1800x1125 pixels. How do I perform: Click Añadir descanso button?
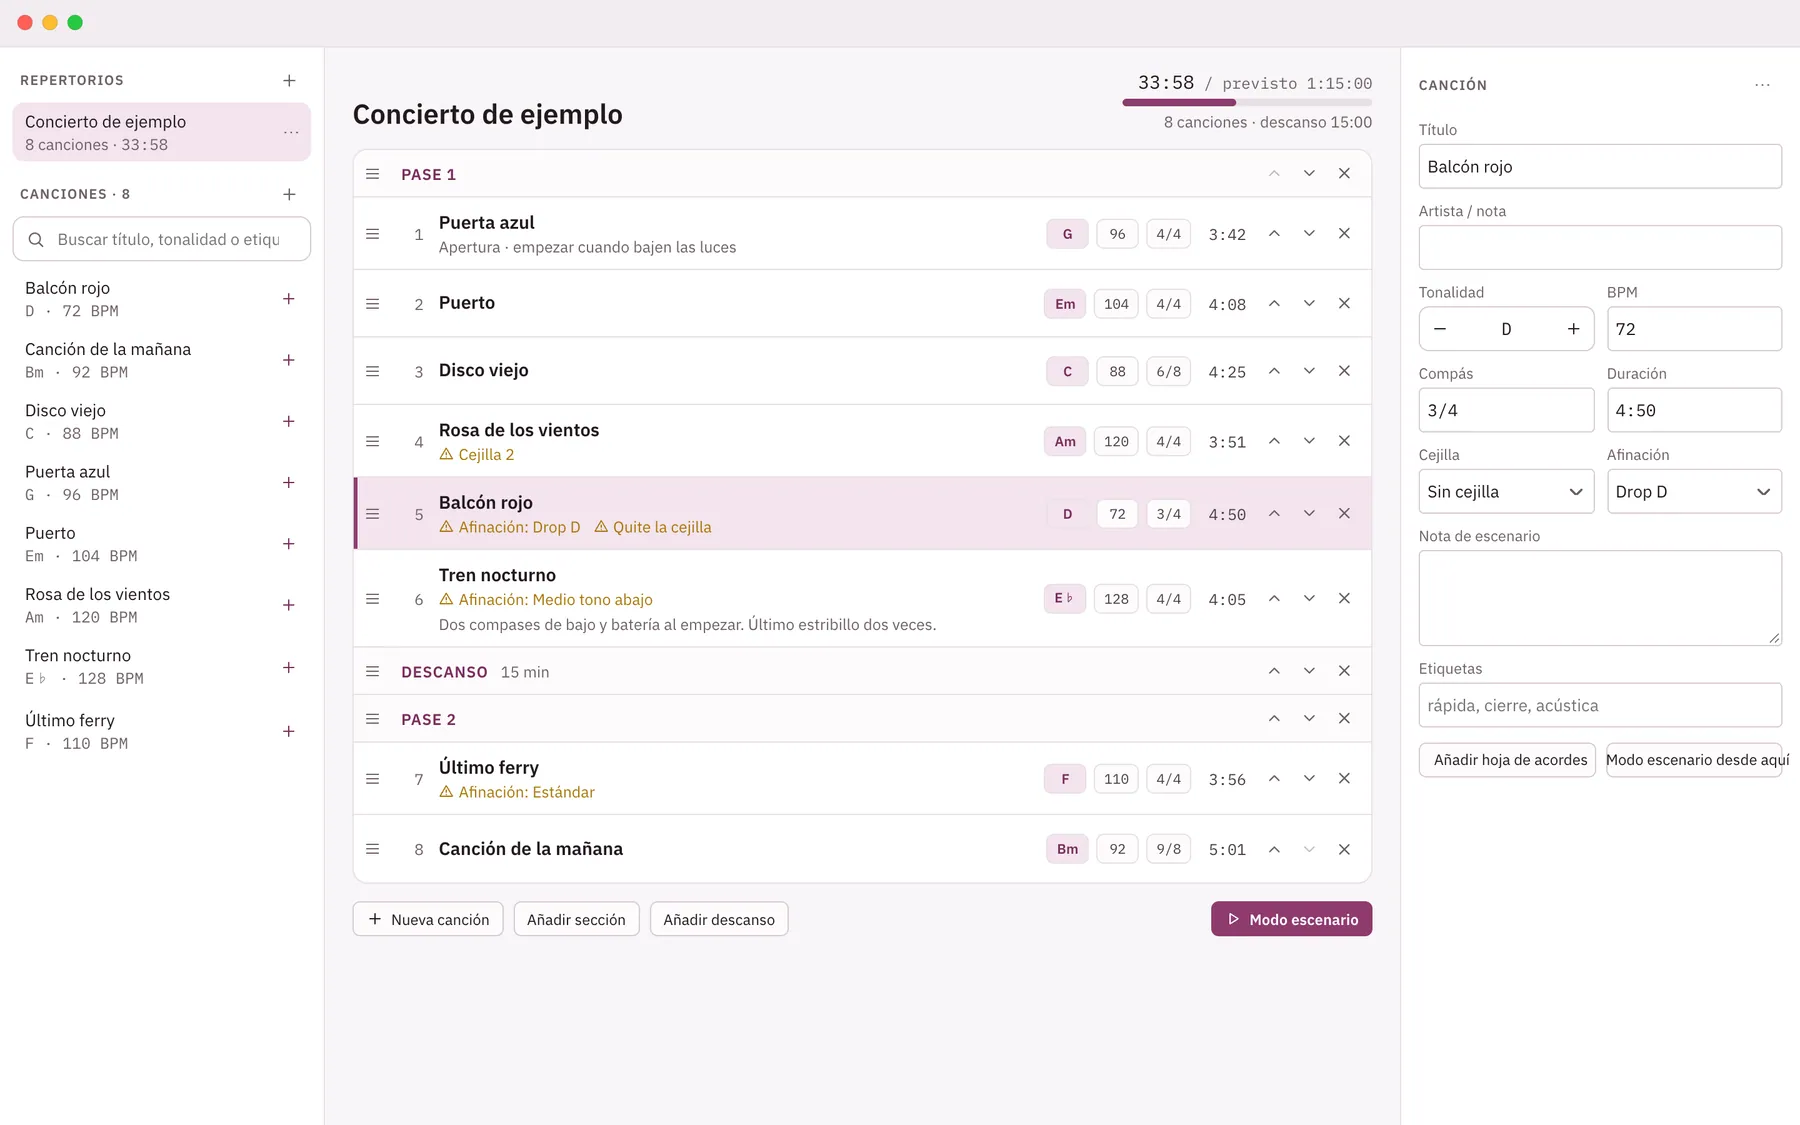pyautogui.click(x=719, y=919)
